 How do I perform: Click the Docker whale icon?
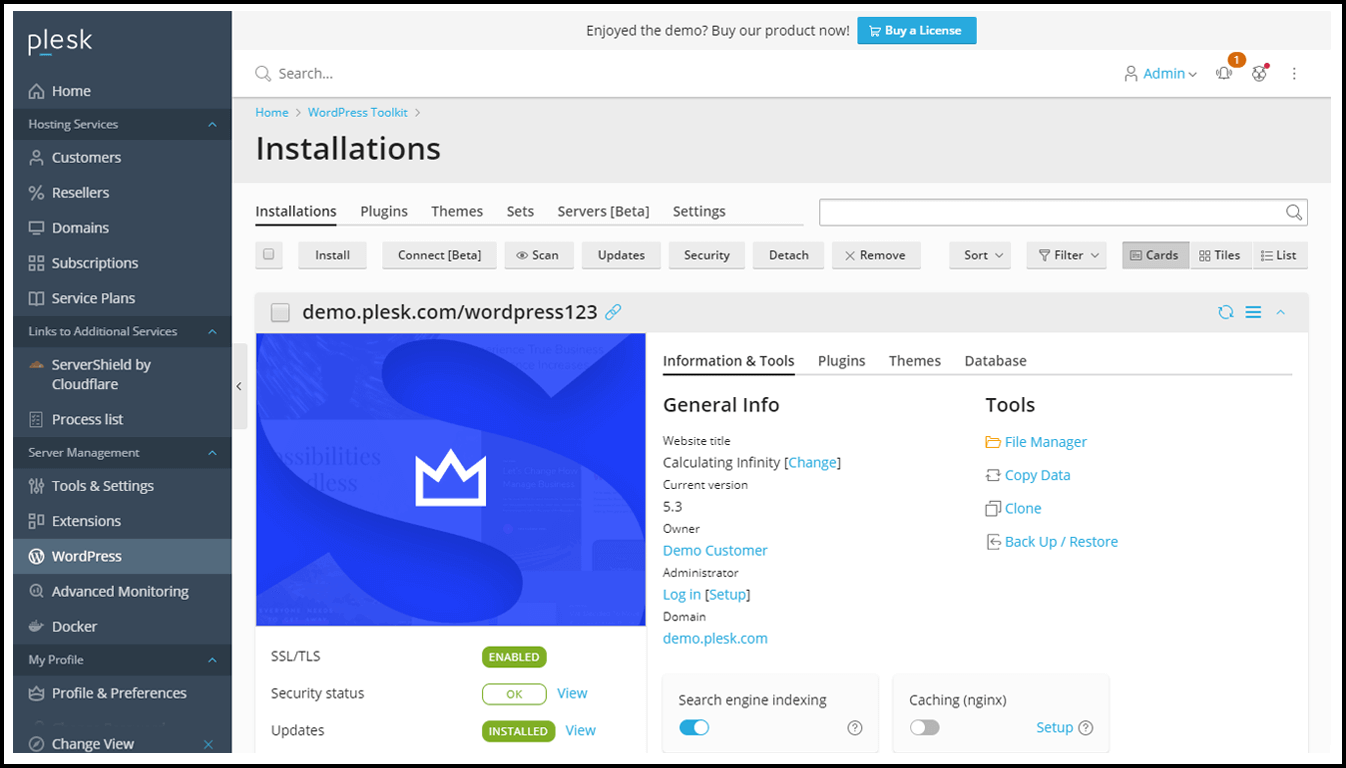coord(36,627)
